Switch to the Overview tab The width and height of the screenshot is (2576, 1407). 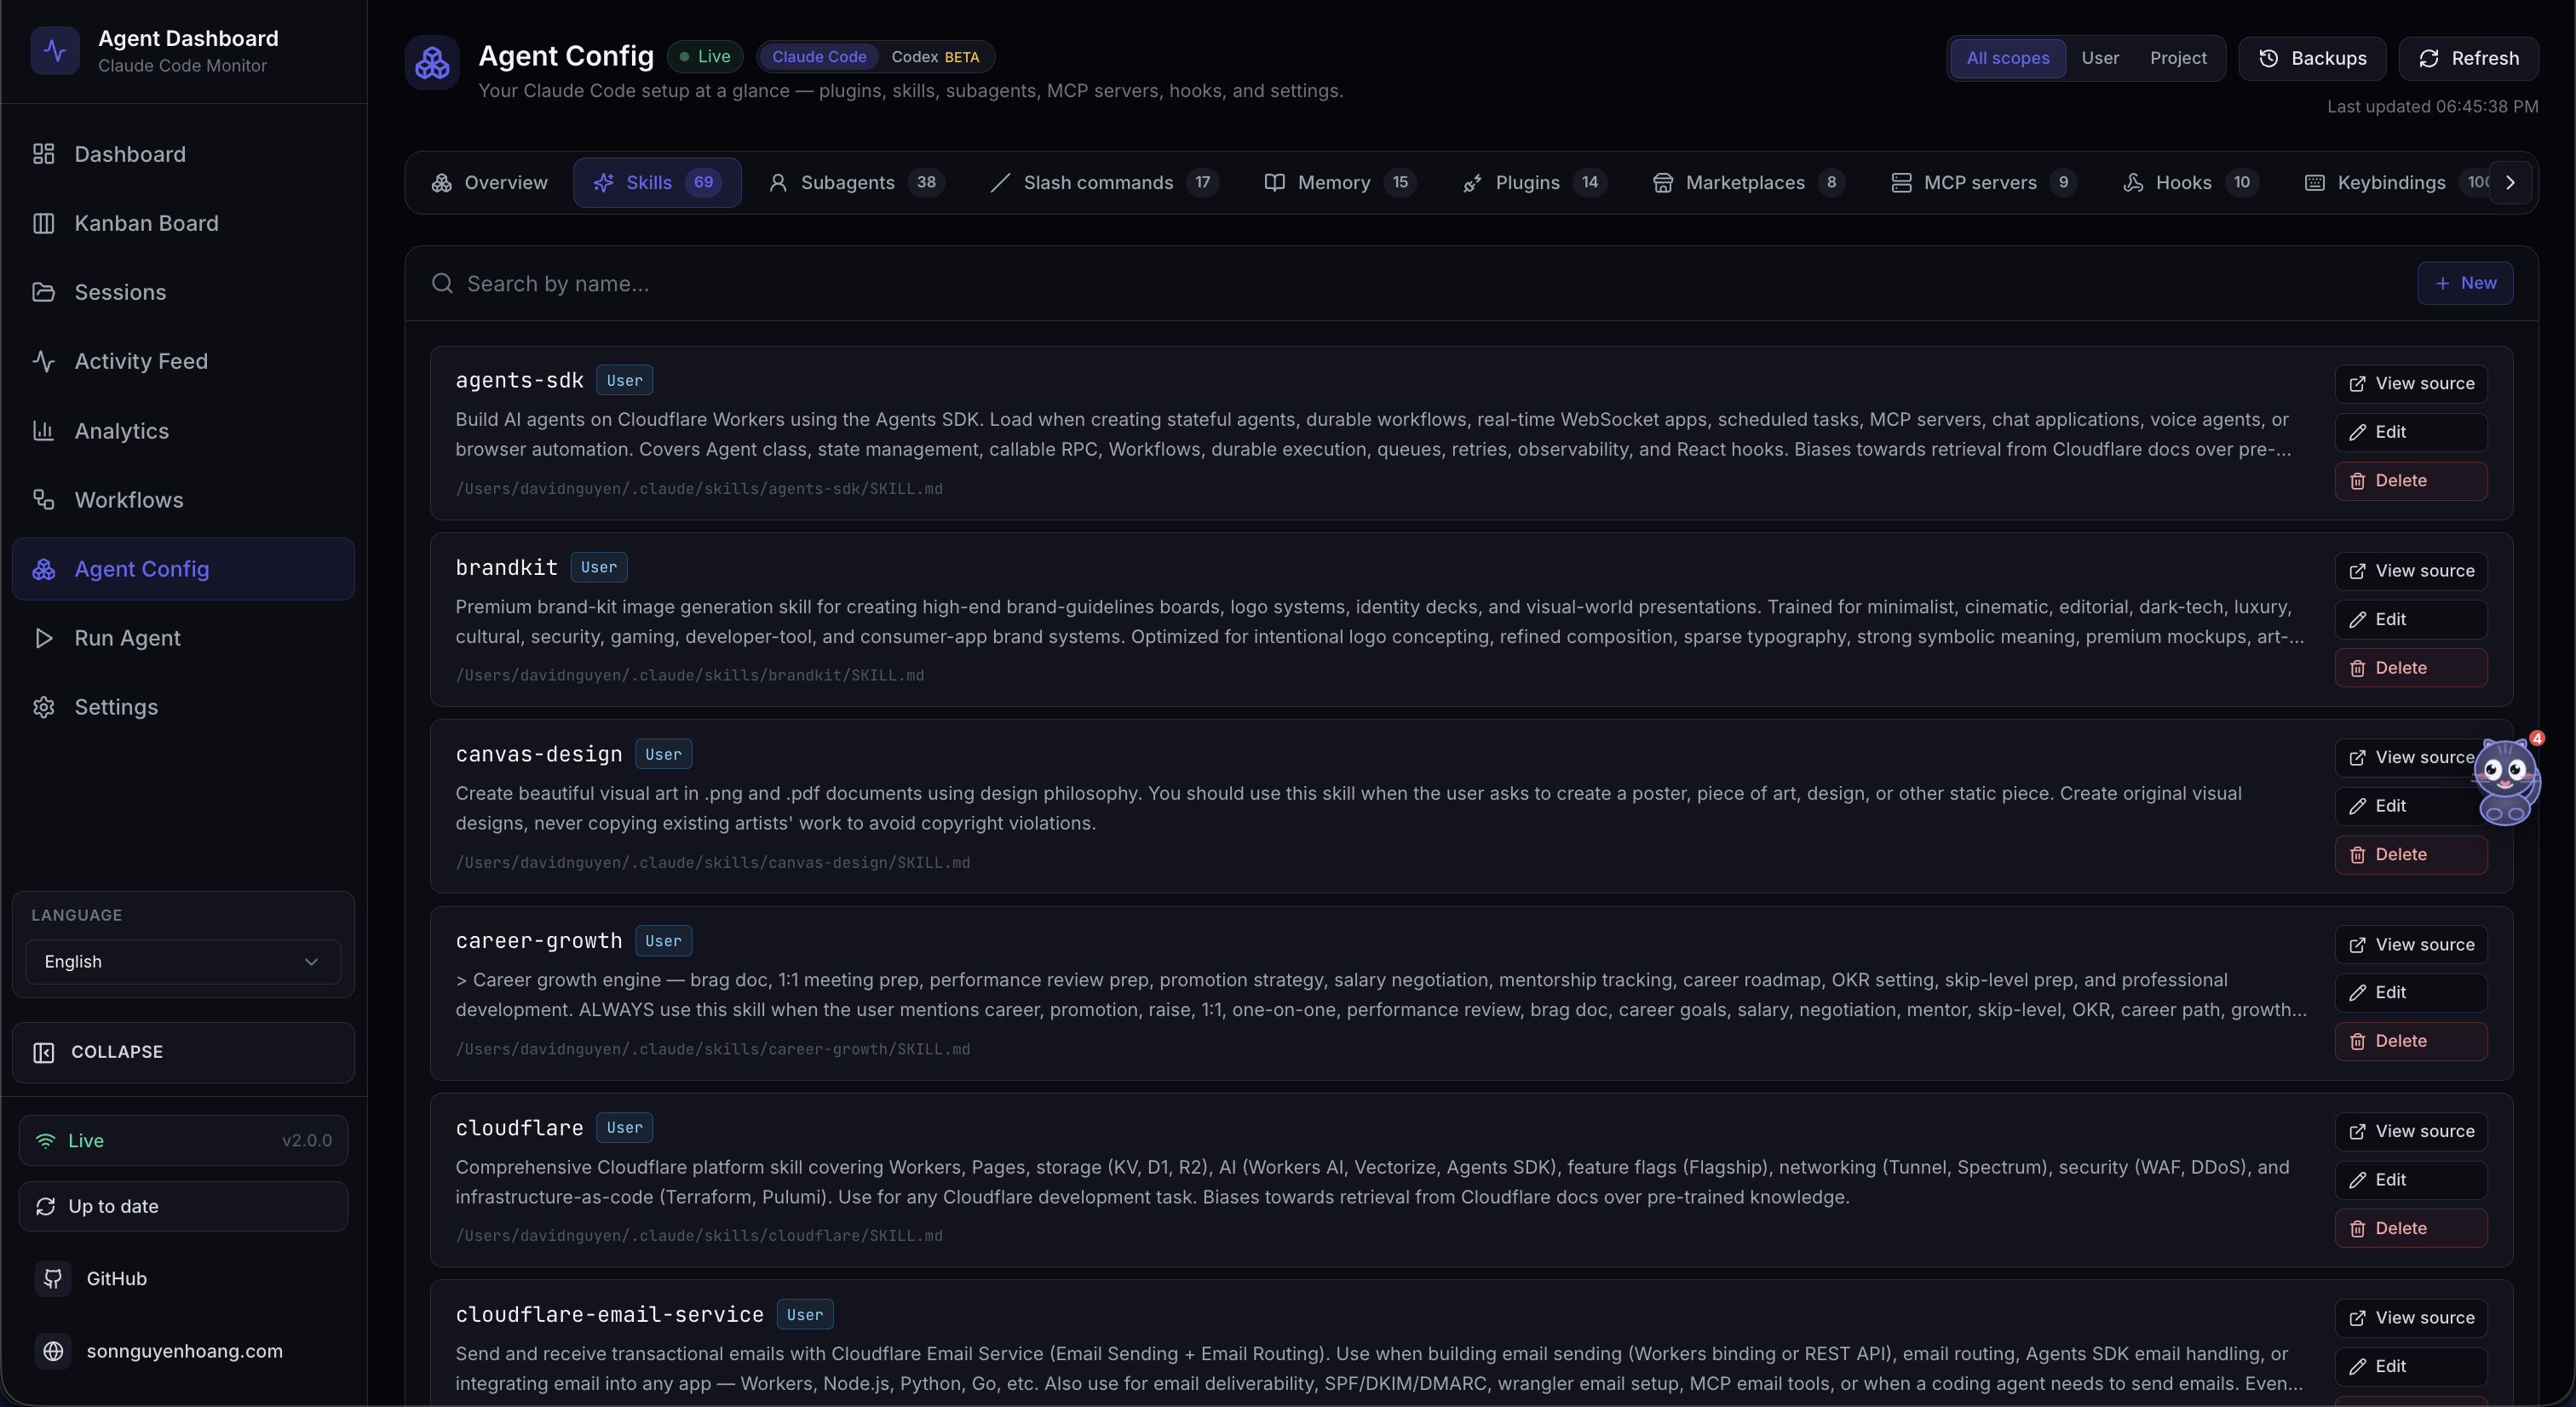coord(489,182)
